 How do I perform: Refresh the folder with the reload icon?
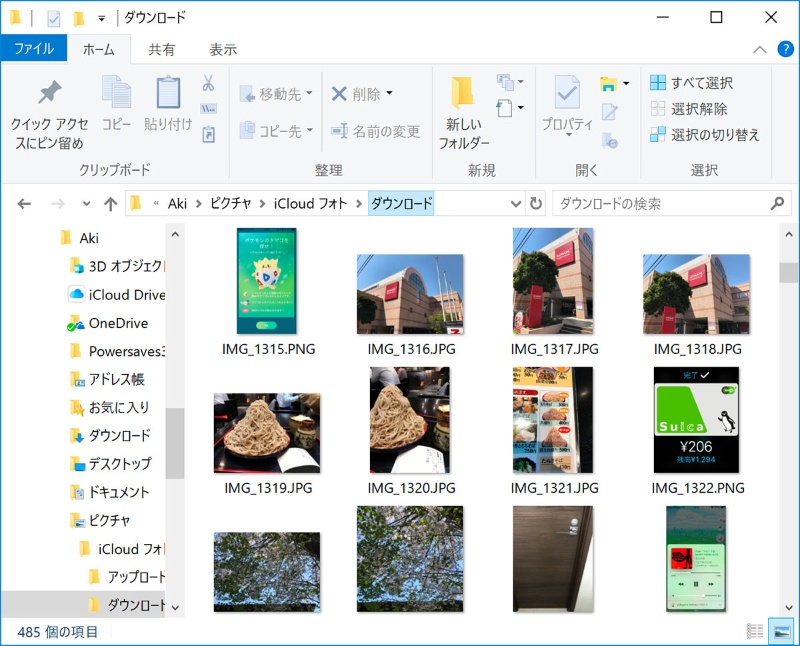tap(536, 204)
